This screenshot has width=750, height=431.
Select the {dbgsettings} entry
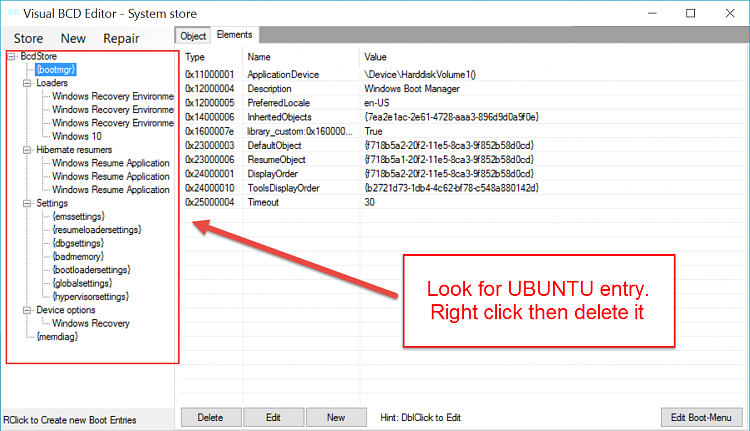[x=78, y=243]
